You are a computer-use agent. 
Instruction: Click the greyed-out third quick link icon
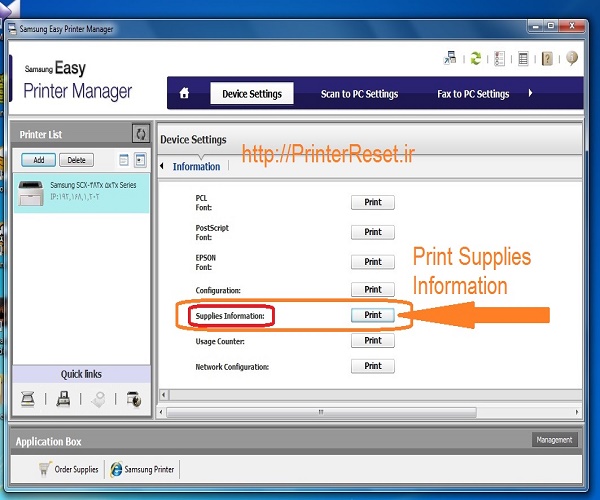(98, 399)
